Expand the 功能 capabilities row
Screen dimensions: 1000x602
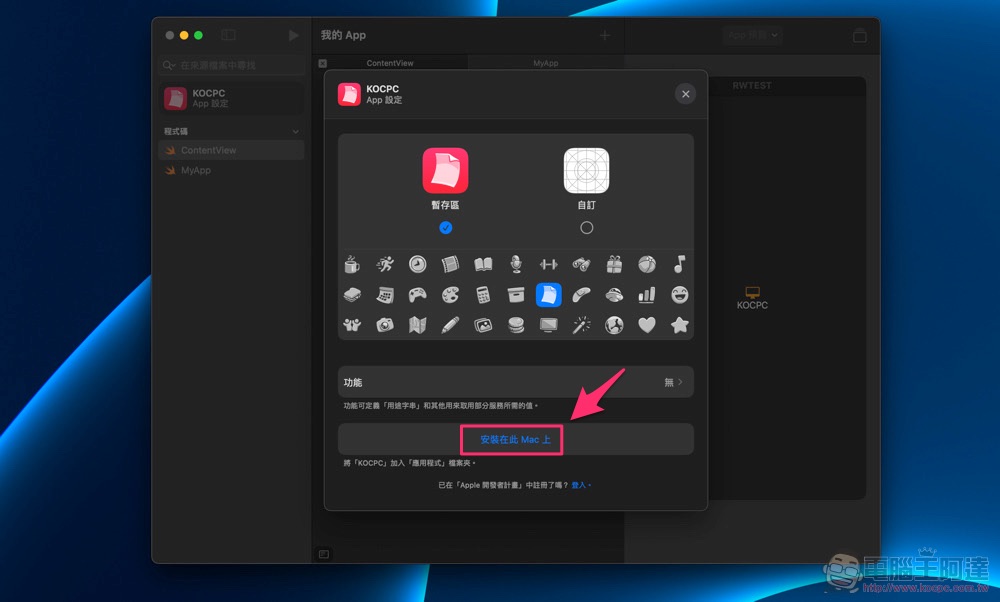515,382
